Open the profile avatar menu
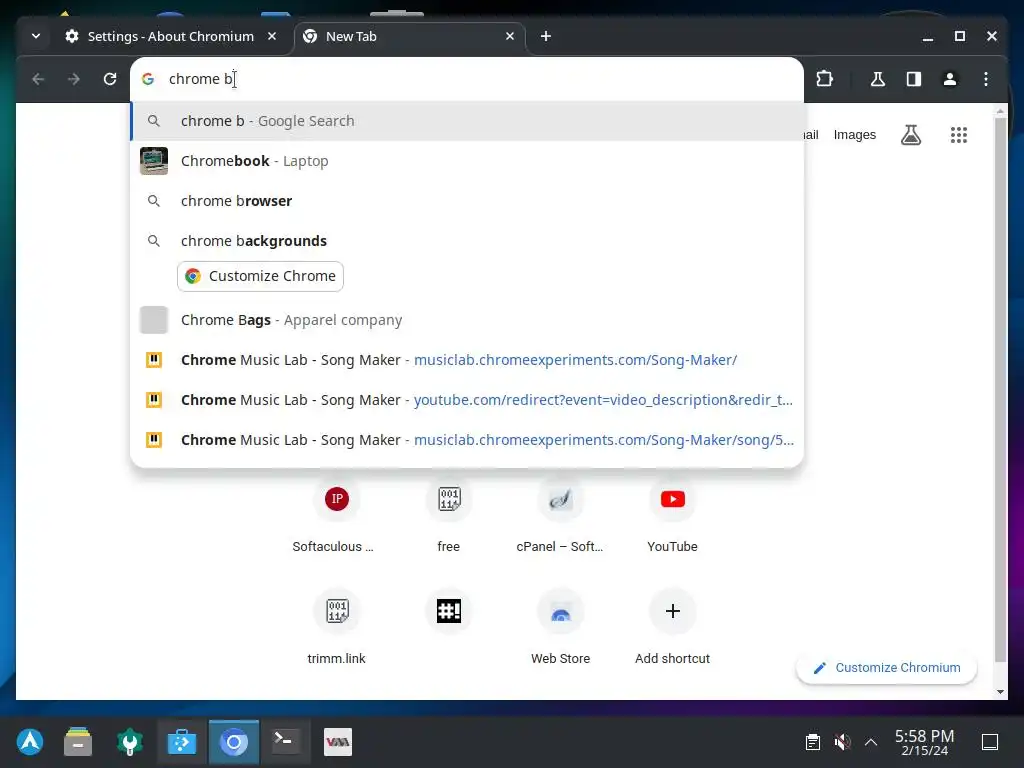 click(x=950, y=79)
